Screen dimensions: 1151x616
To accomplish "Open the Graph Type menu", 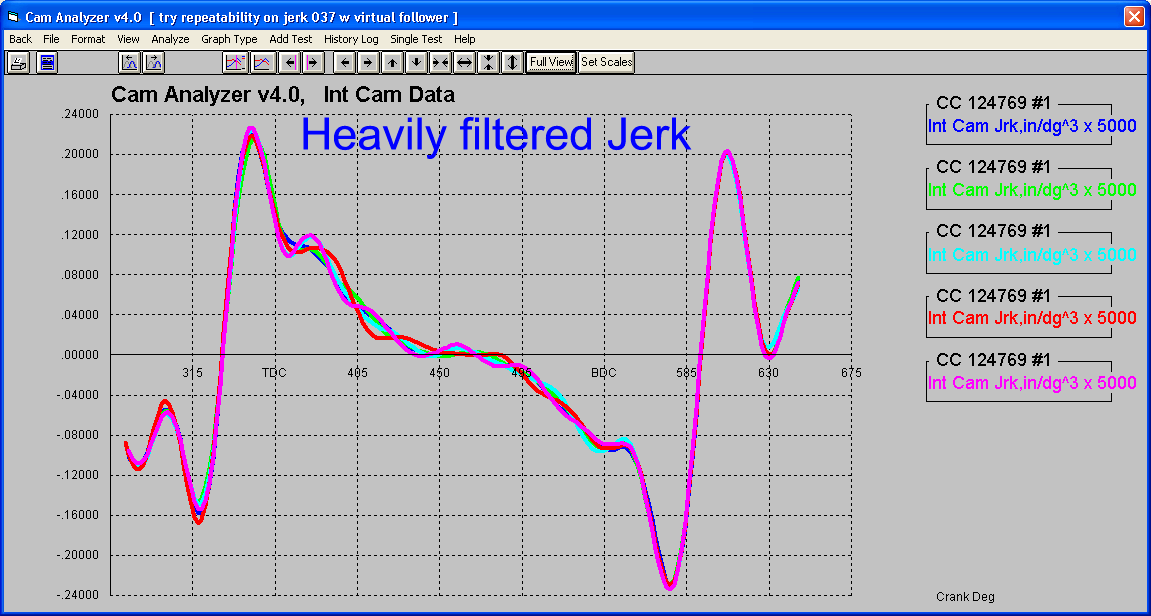I will point(230,39).
